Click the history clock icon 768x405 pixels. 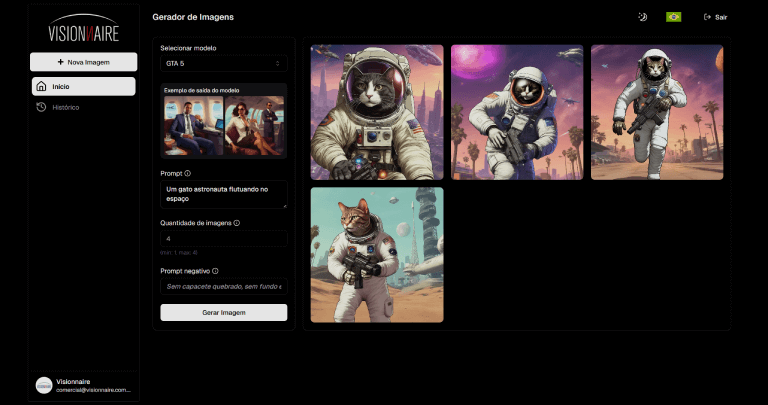[x=41, y=107]
